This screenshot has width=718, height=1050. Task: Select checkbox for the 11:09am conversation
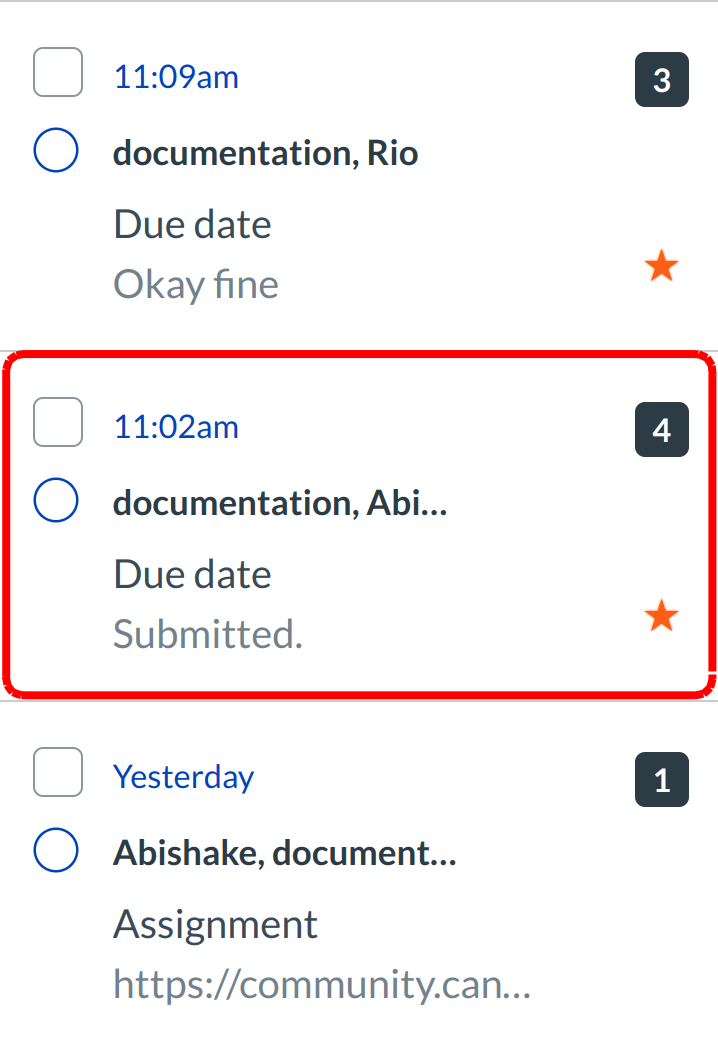point(58,73)
